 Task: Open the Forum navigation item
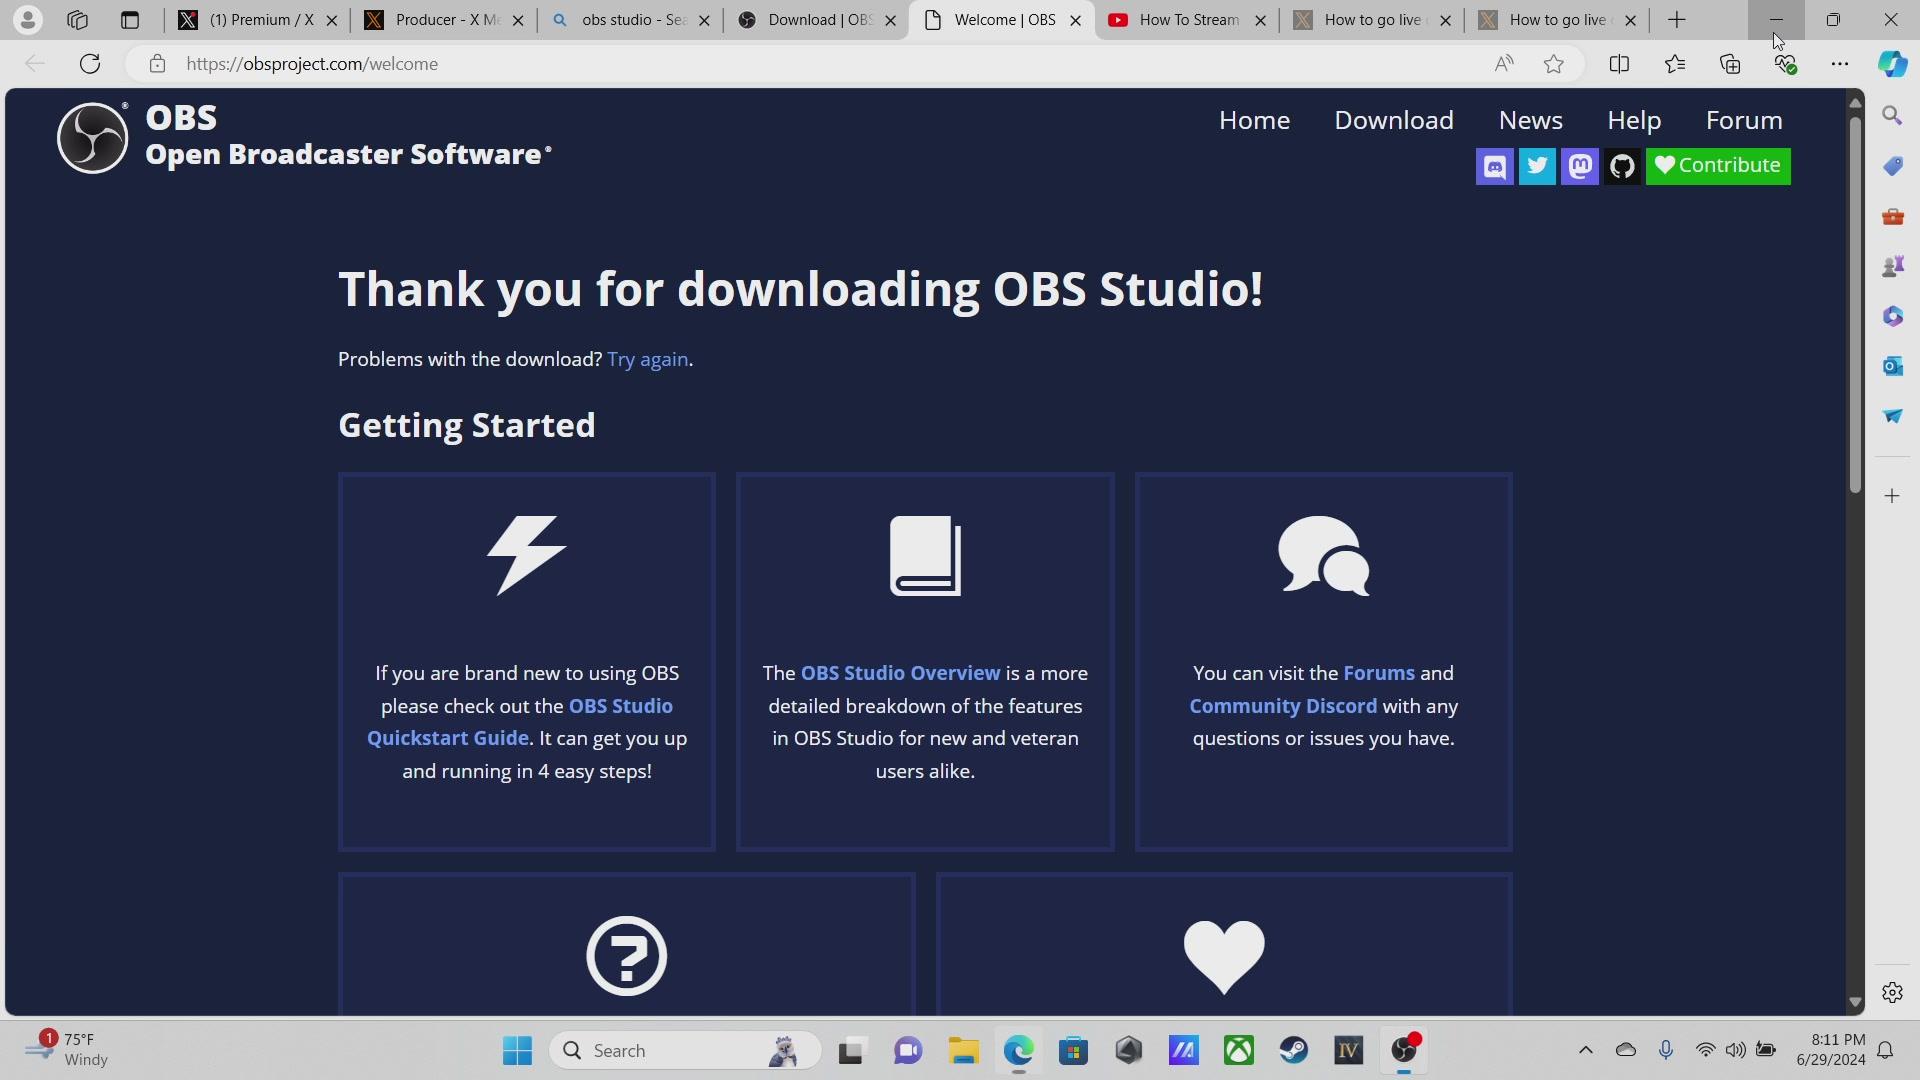1744,120
